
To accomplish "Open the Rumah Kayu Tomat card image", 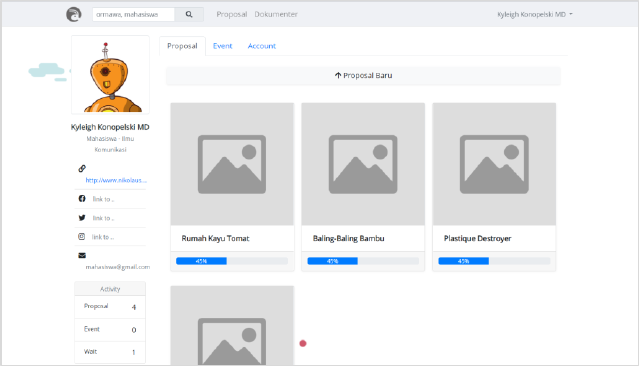I will 232,164.
